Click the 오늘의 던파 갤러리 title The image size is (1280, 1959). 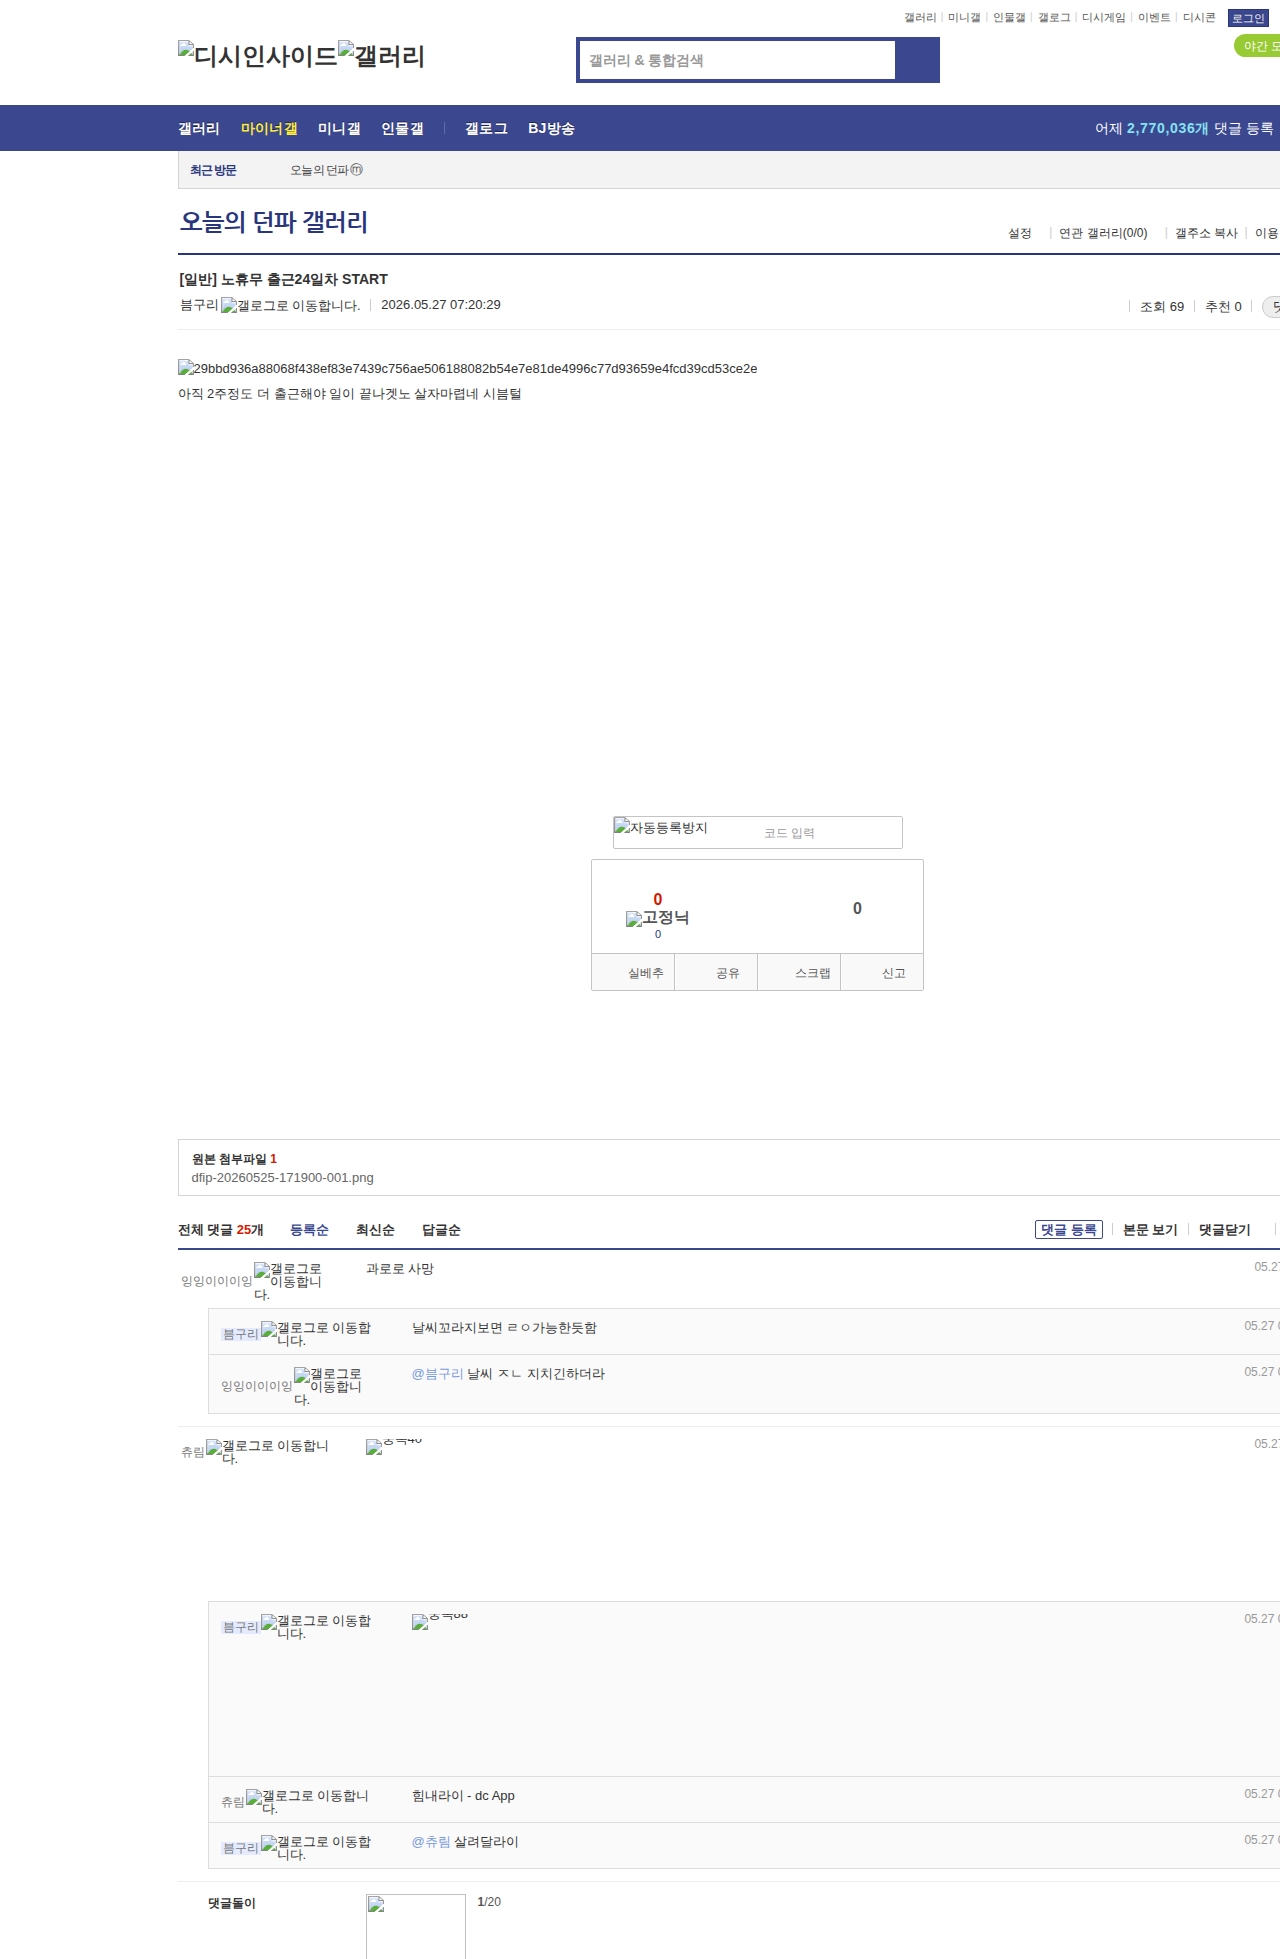click(x=274, y=221)
